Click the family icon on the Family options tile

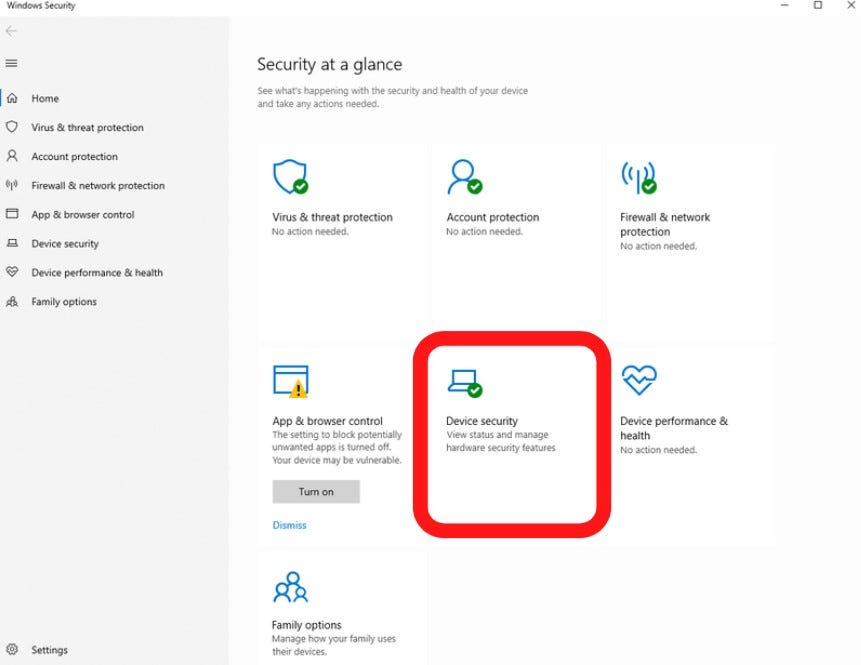tap(290, 587)
